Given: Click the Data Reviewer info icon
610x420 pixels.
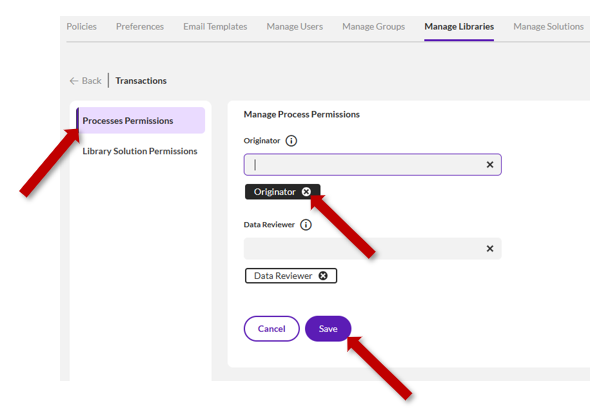Looking at the screenshot, I should point(306,225).
